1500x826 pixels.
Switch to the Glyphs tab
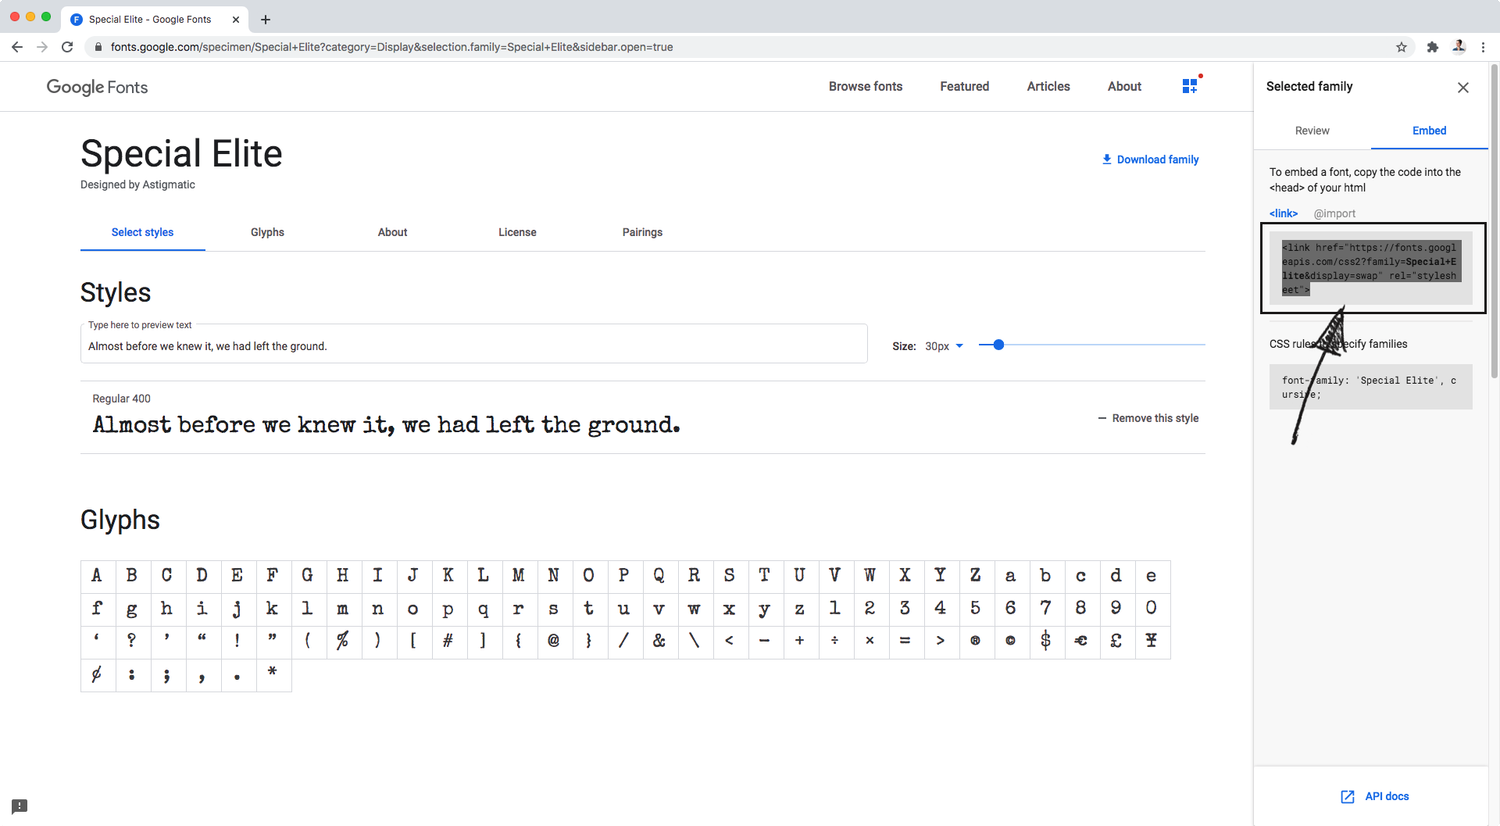[267, 232]
